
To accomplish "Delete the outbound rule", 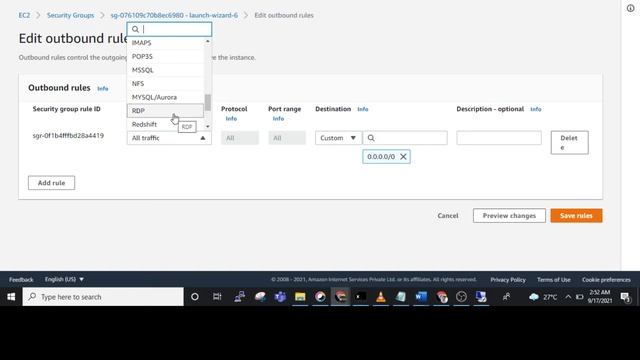I will [x=569, y=142].
